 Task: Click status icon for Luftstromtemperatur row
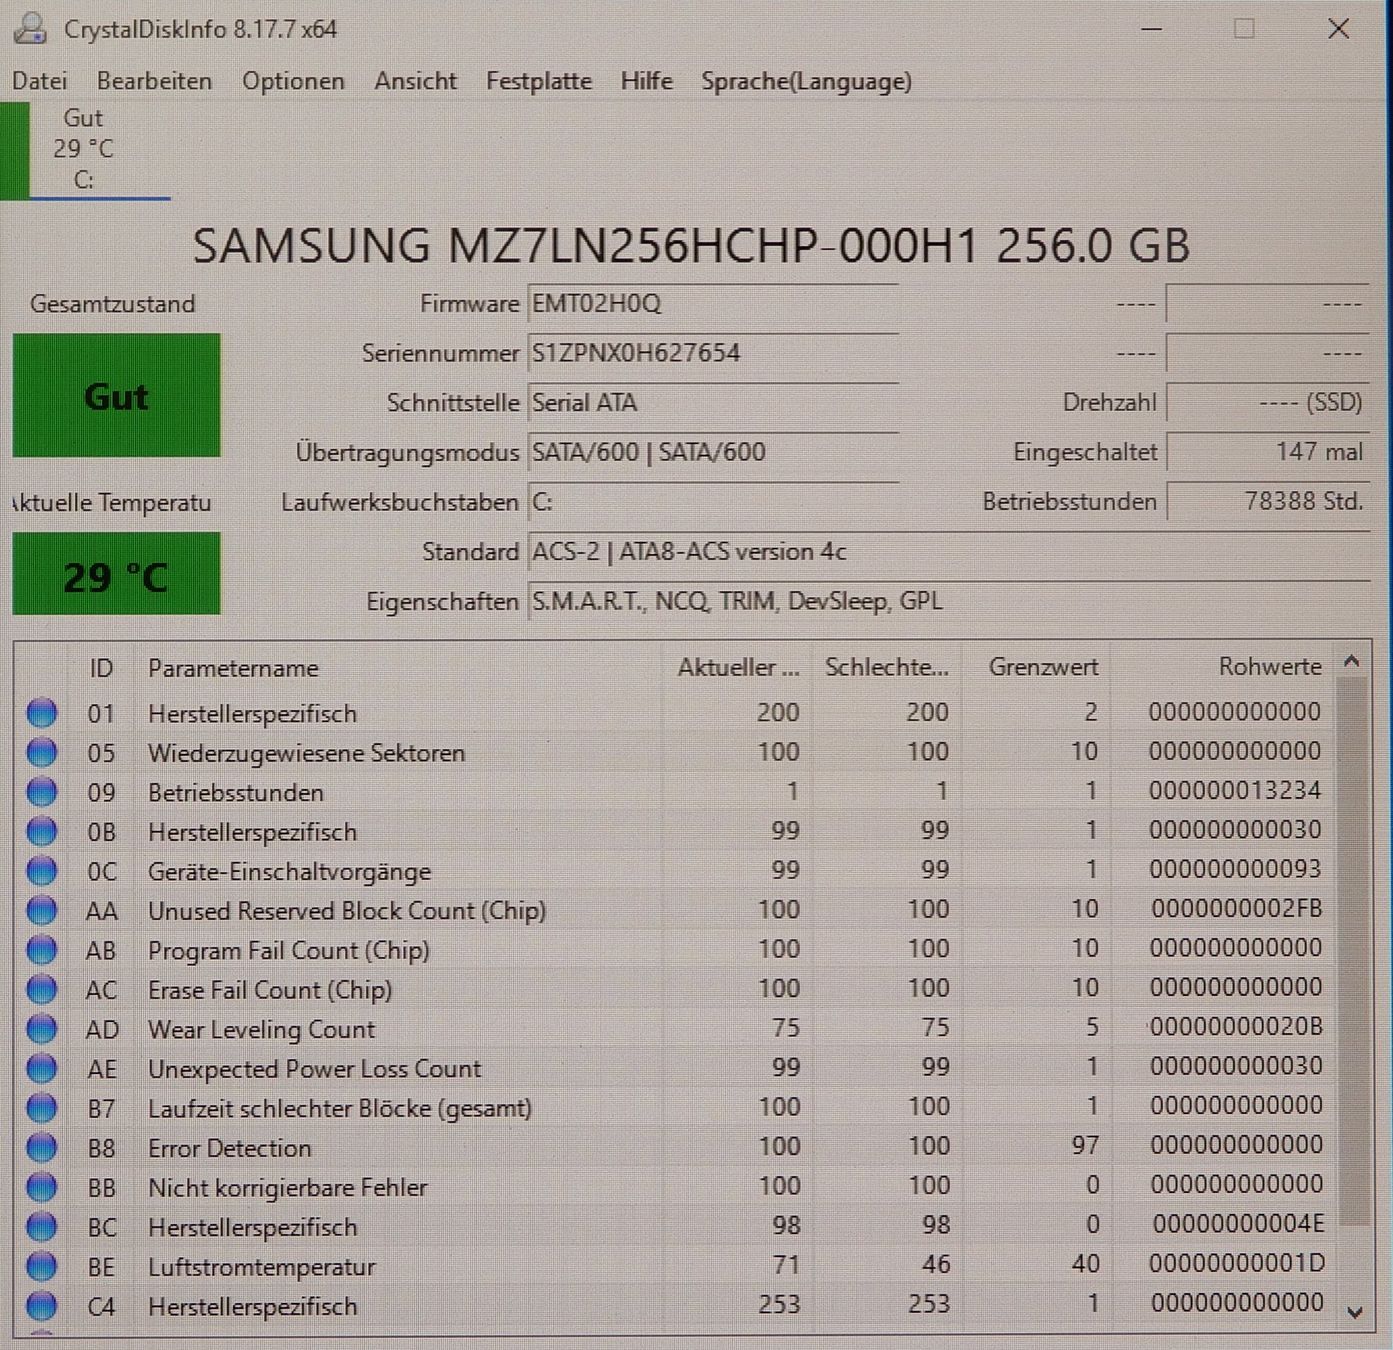click(x=42, y=1266)
